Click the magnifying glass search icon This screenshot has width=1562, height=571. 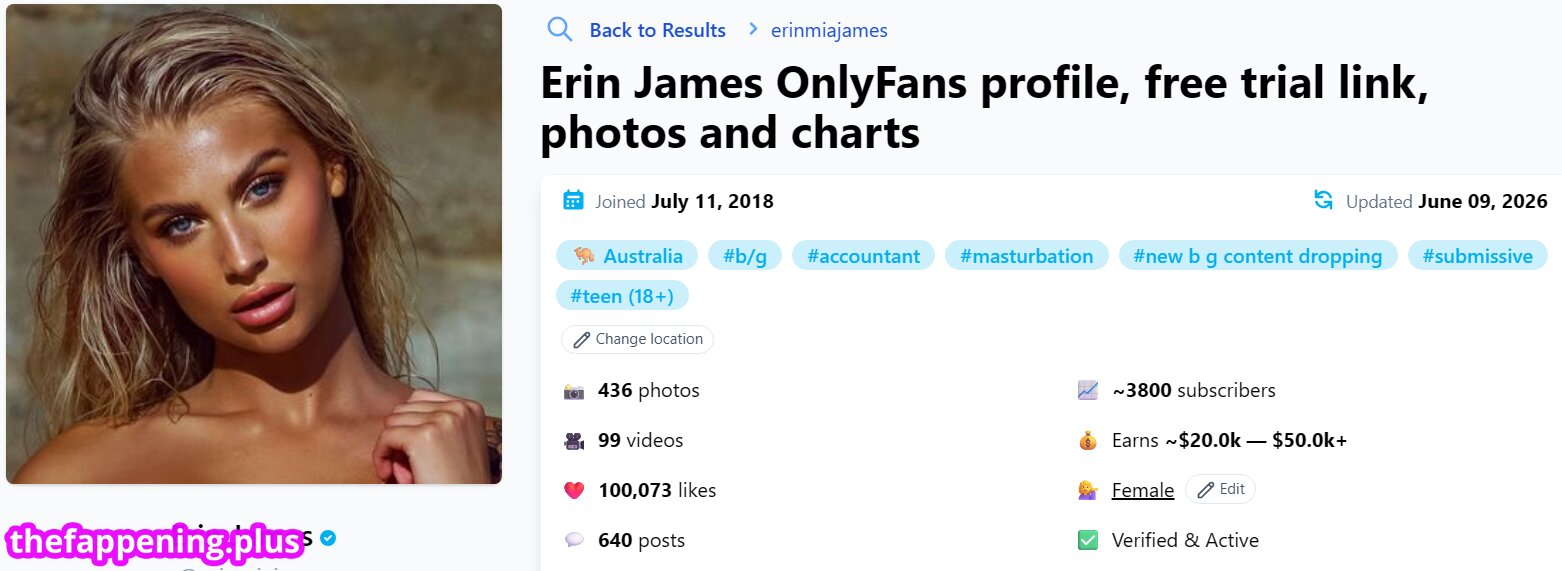click(560, 29)
